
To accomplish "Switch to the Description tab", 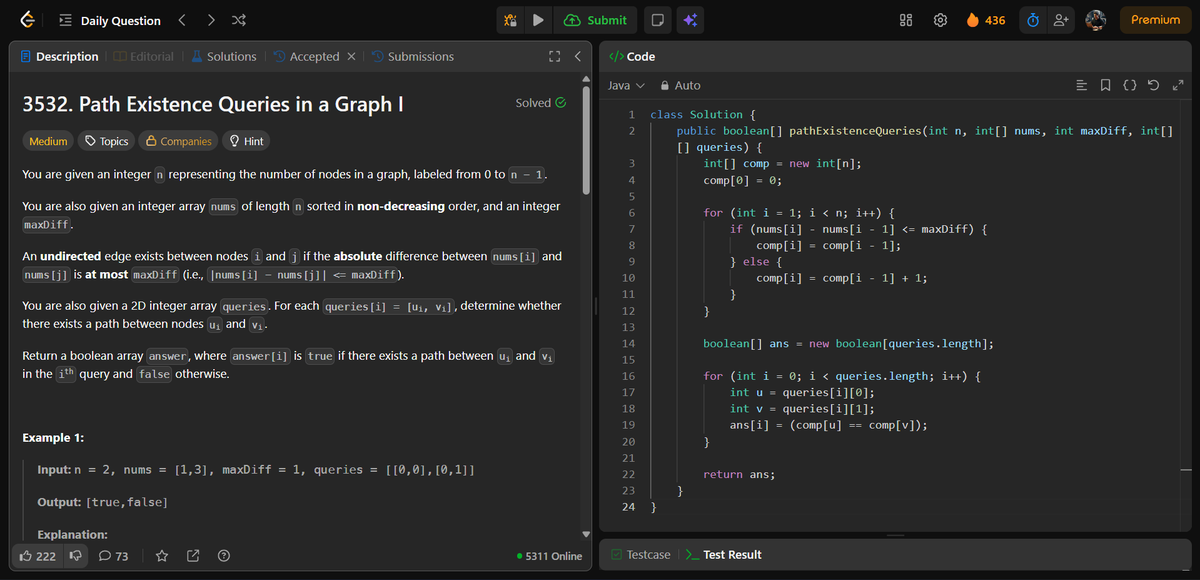I will 59,57.
